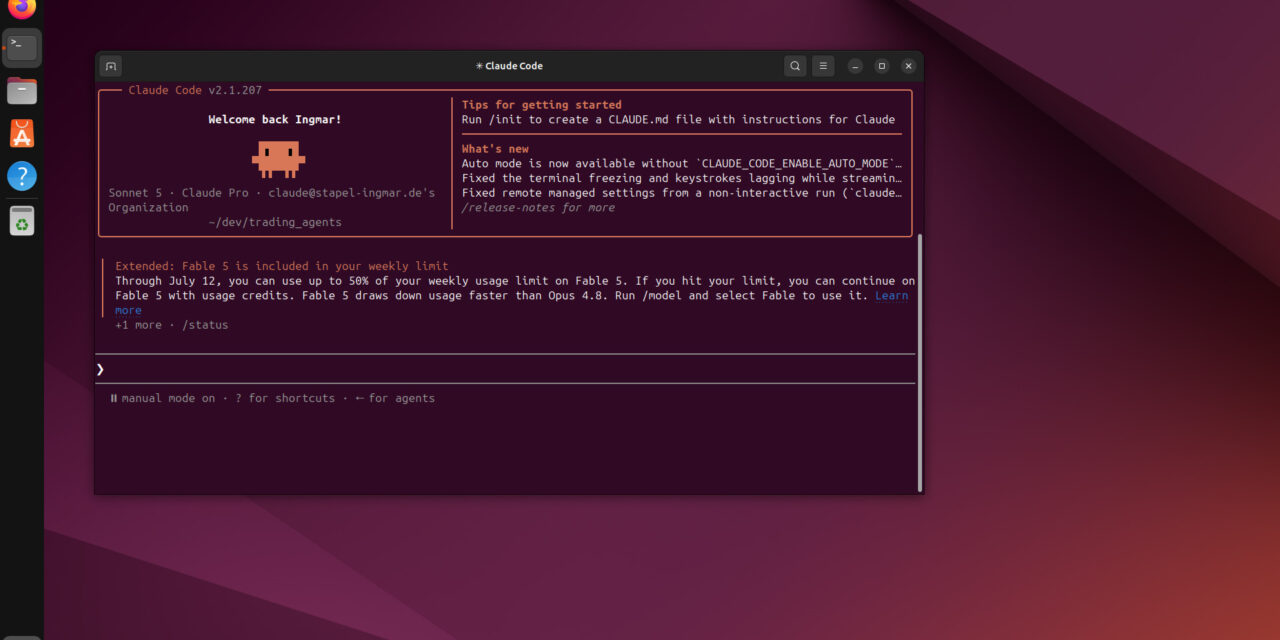
Task: Click the "Through July 12, you can use" line
Action: (515, 281)
